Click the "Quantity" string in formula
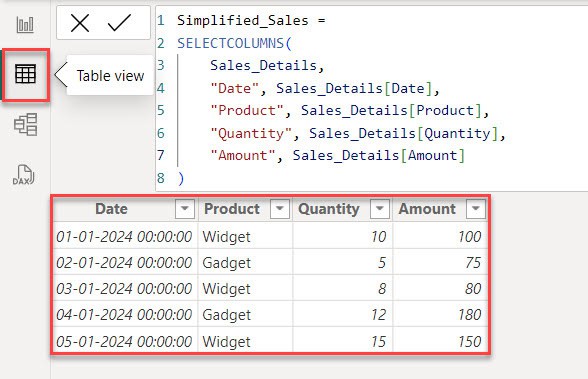The height and width of the screenshot is (379, 588). tap(251, 133)
